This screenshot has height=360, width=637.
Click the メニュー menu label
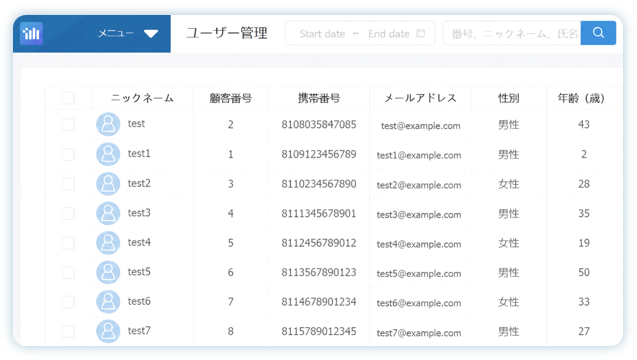coord(116,33)
